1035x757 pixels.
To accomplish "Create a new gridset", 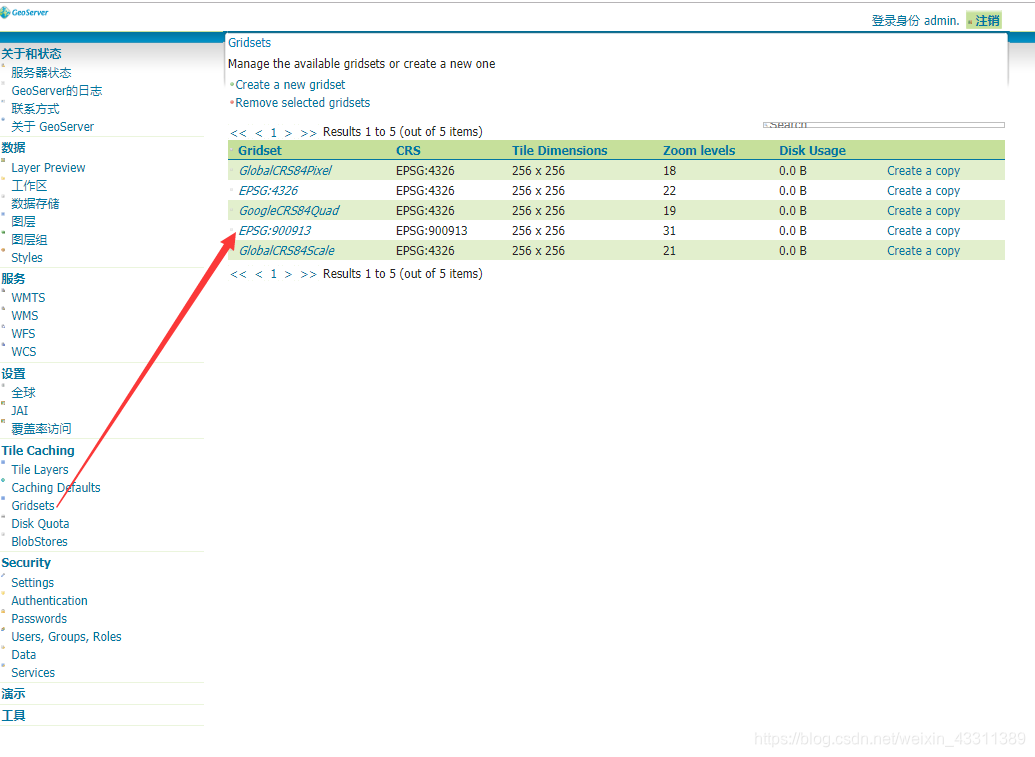I will click(290, 84).
